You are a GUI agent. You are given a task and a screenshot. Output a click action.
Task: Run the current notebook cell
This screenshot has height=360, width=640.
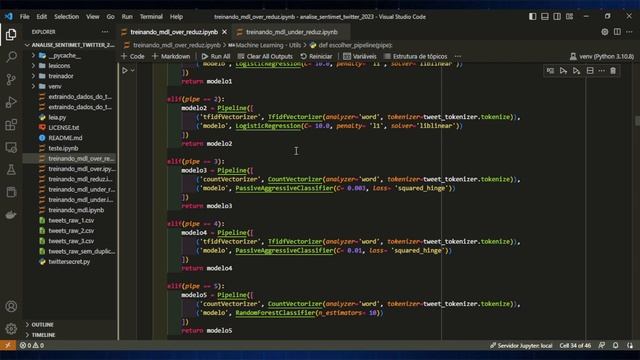click(125, 70)
